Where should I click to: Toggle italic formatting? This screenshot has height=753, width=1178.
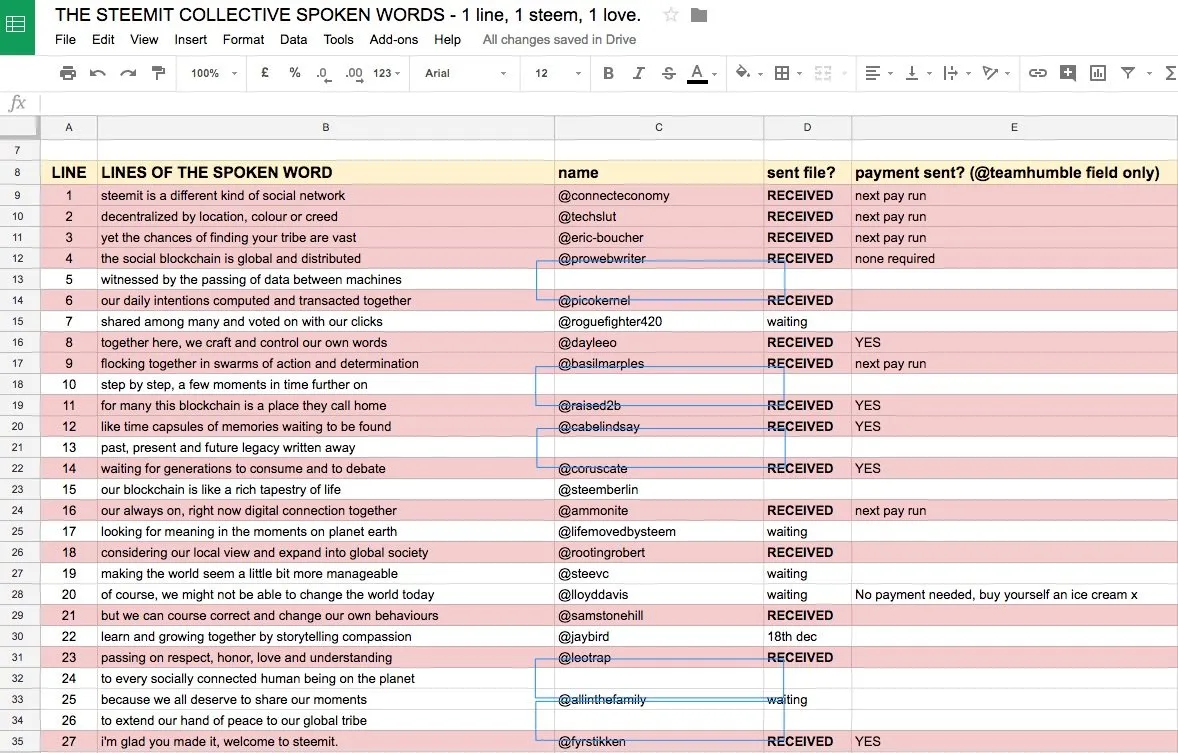[639, 73]
